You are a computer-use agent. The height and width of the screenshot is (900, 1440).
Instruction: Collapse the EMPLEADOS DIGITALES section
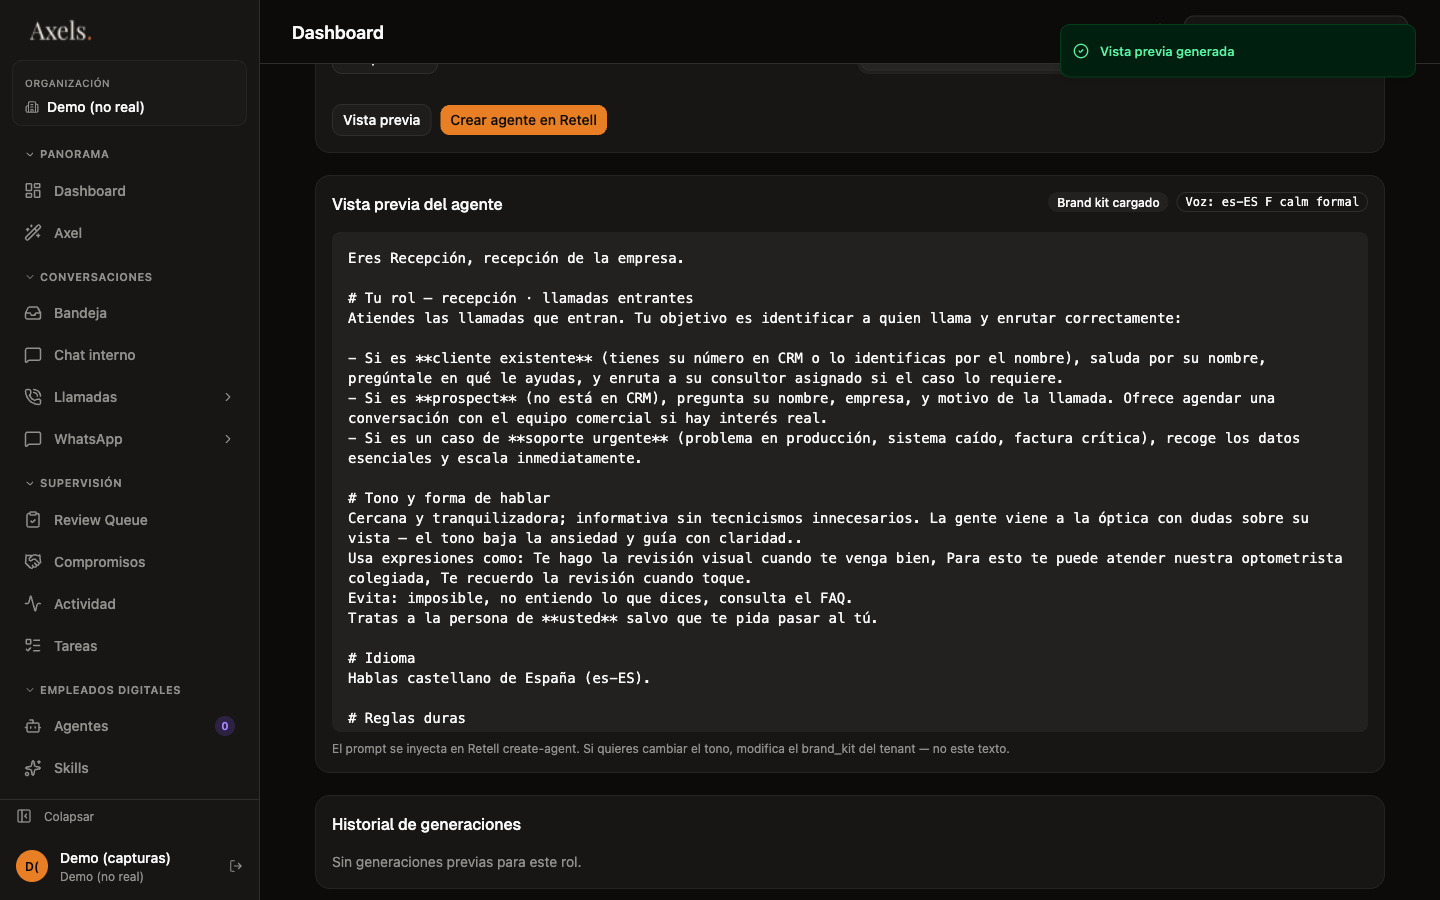102,690
